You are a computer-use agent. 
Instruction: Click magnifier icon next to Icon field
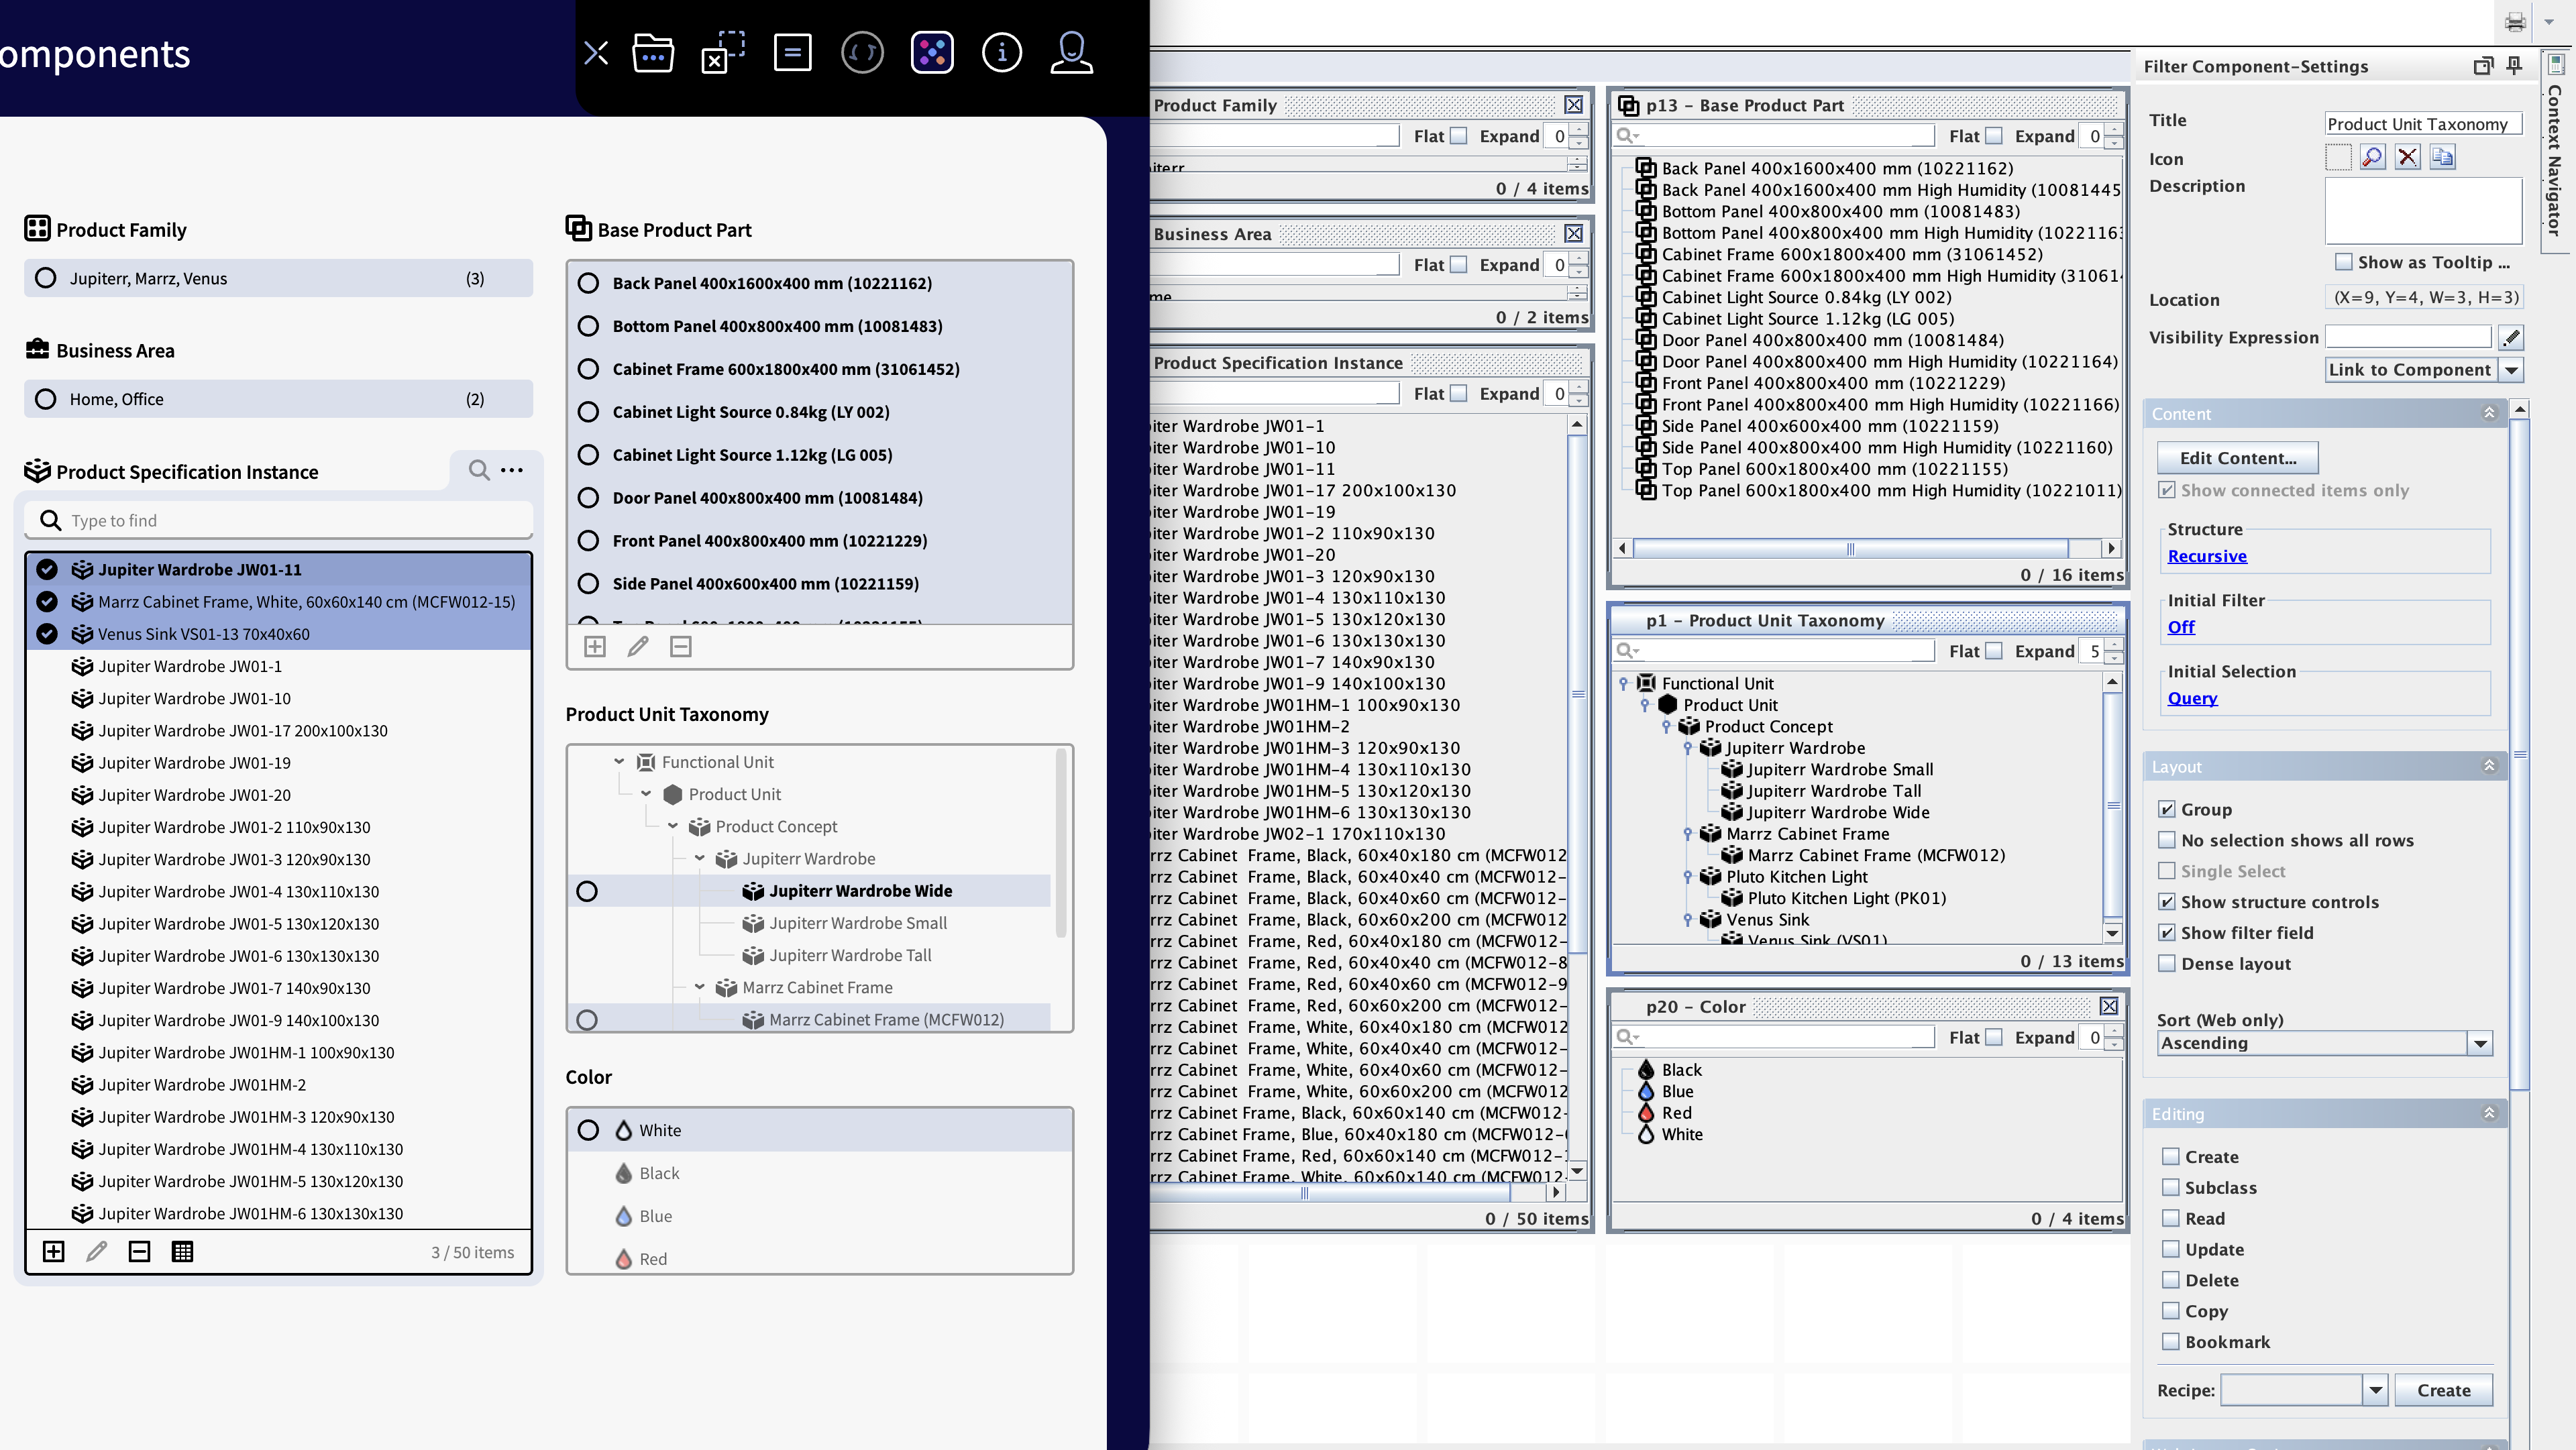pos(2372,157)
